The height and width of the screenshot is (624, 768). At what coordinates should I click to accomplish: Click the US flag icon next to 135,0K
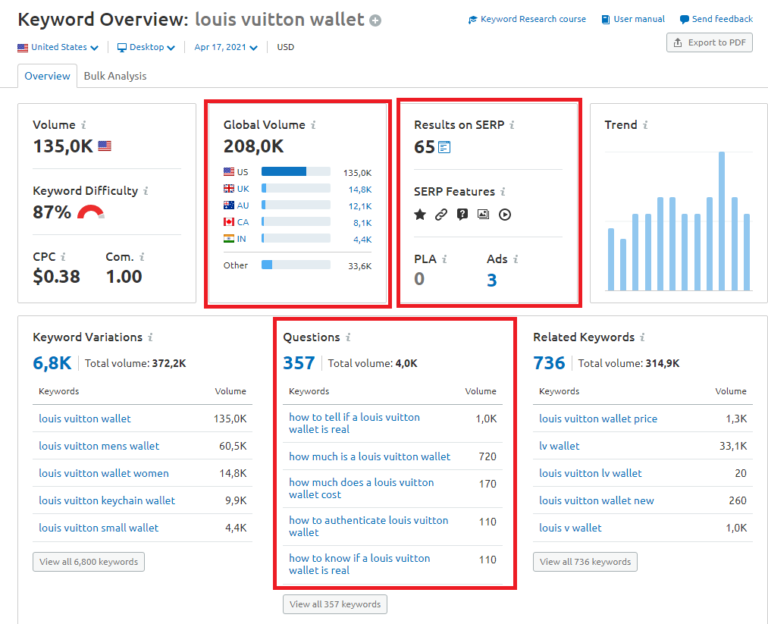104,146
